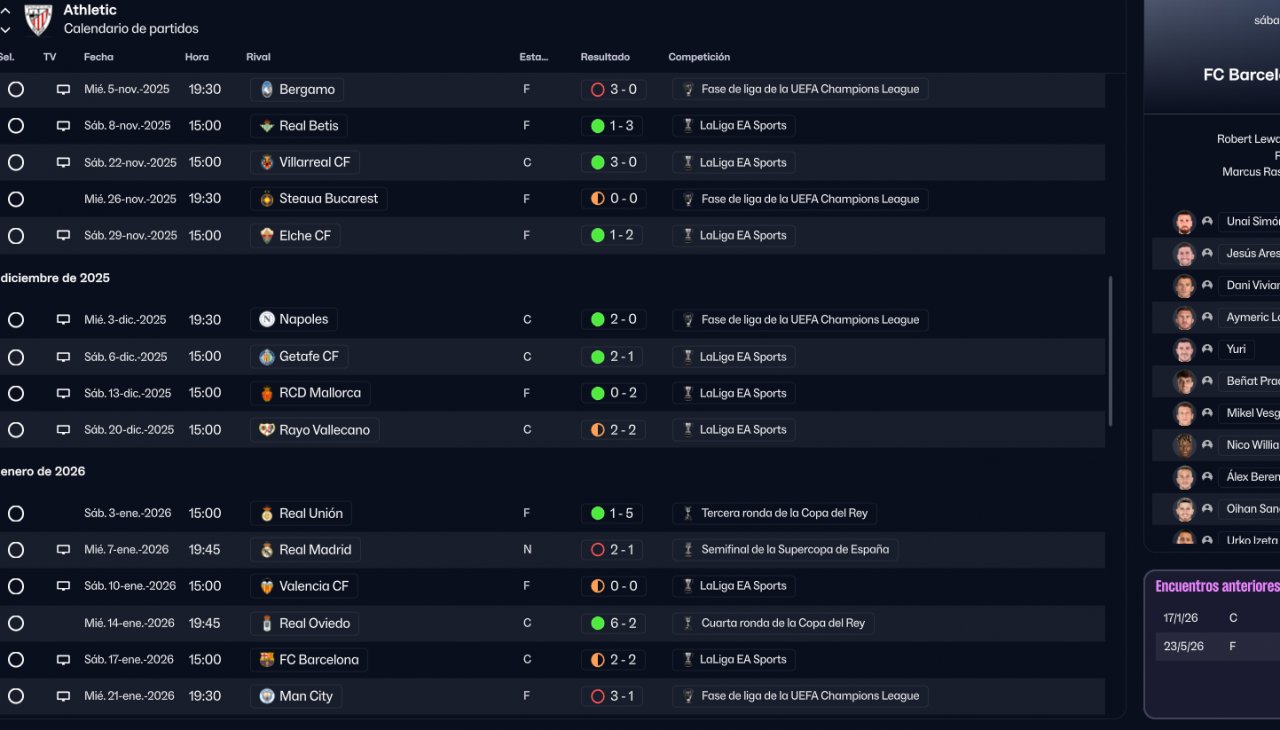
Task: Click the FC Barcelona club badge
Action: (x=267, y=660)
